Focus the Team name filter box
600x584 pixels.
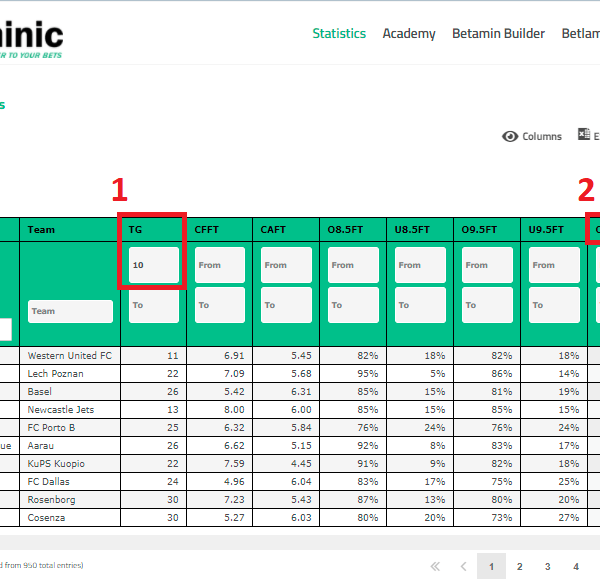(70, 311)
